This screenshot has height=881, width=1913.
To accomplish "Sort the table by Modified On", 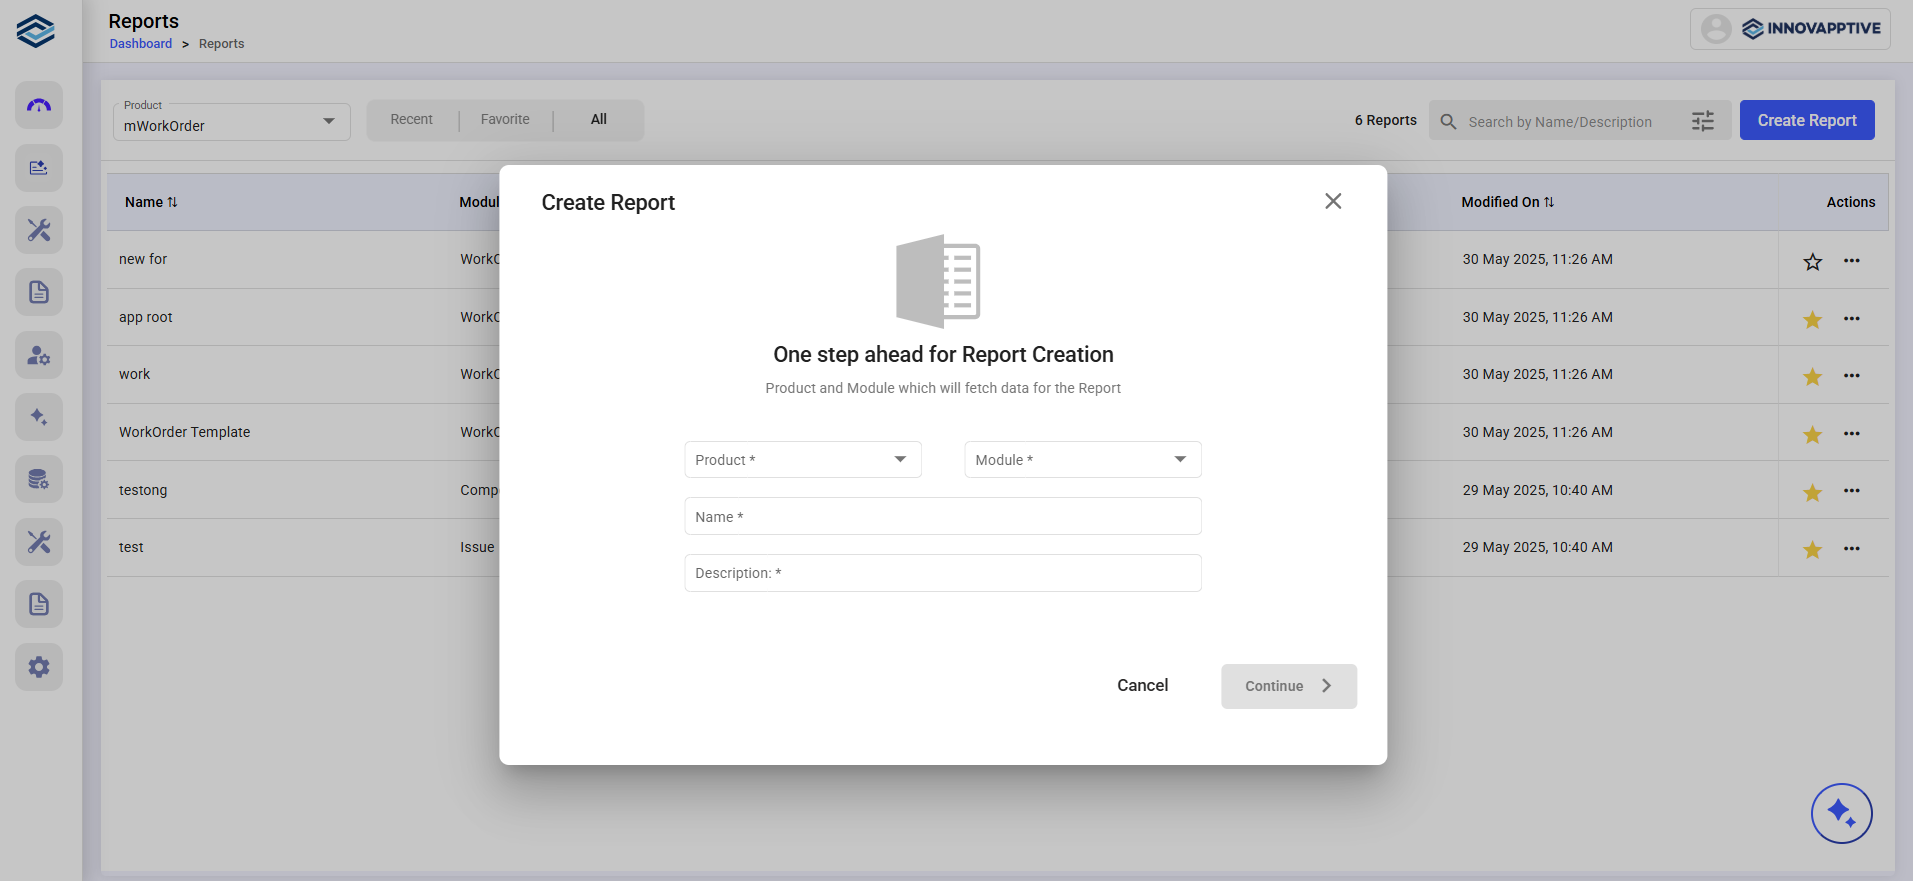I will point(1507,202).
